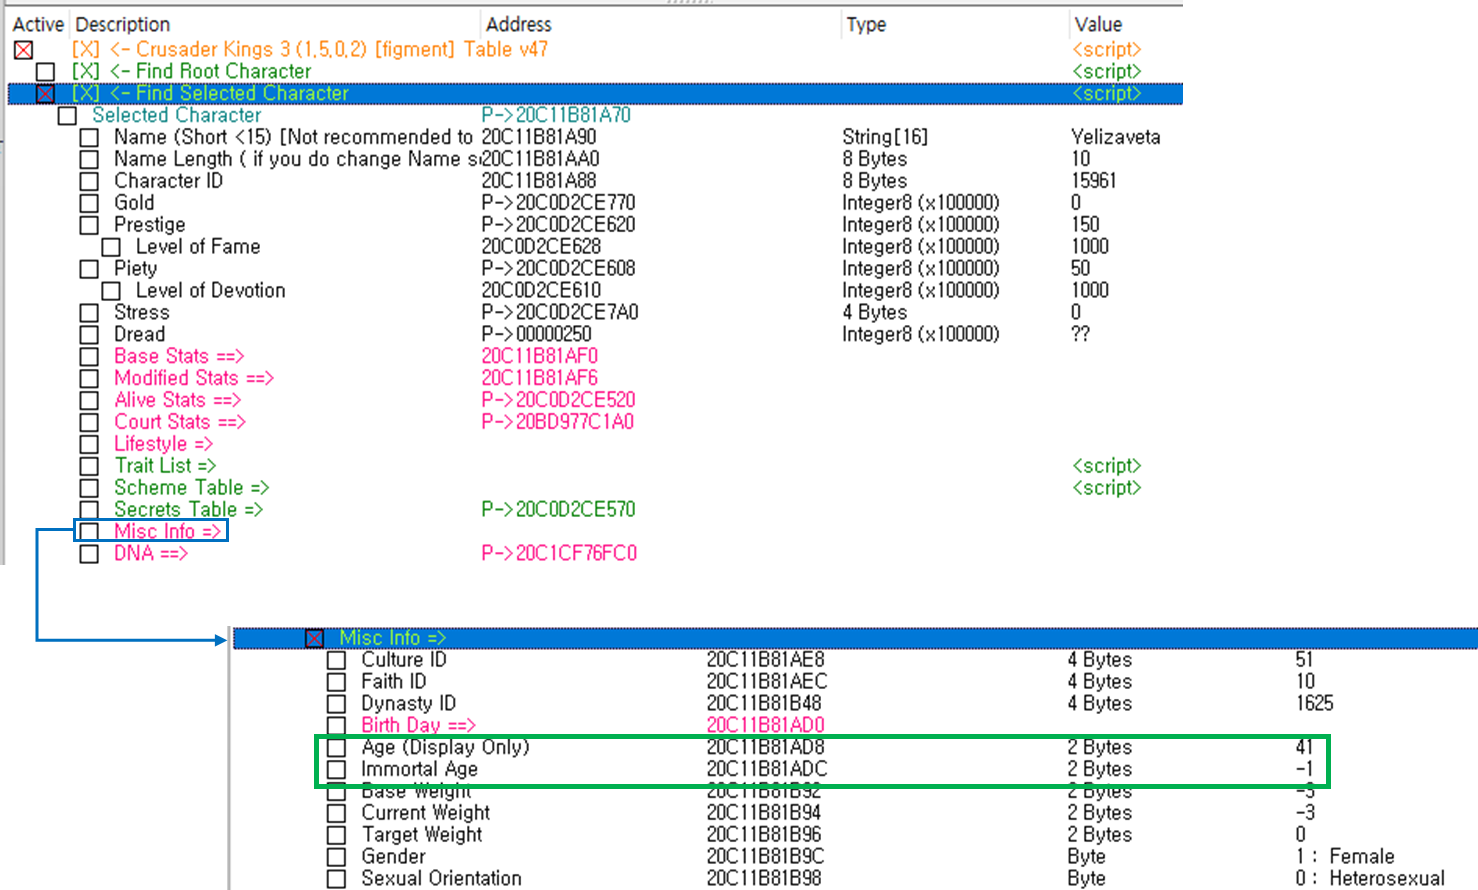This screenshot has height=890, width=1478.
Task: Tick the Level of Devotion checkbox
Action: coord(111,292)
